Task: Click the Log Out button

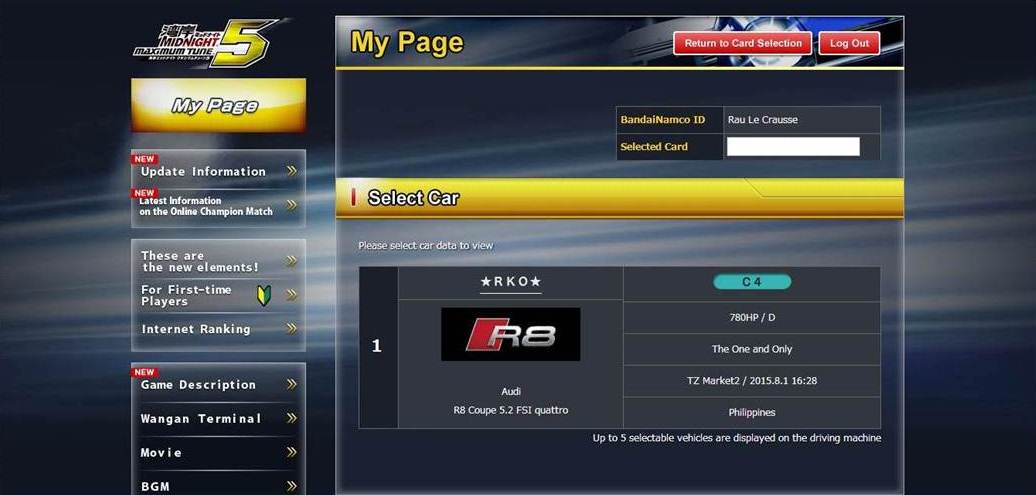Action: (849, 44)
